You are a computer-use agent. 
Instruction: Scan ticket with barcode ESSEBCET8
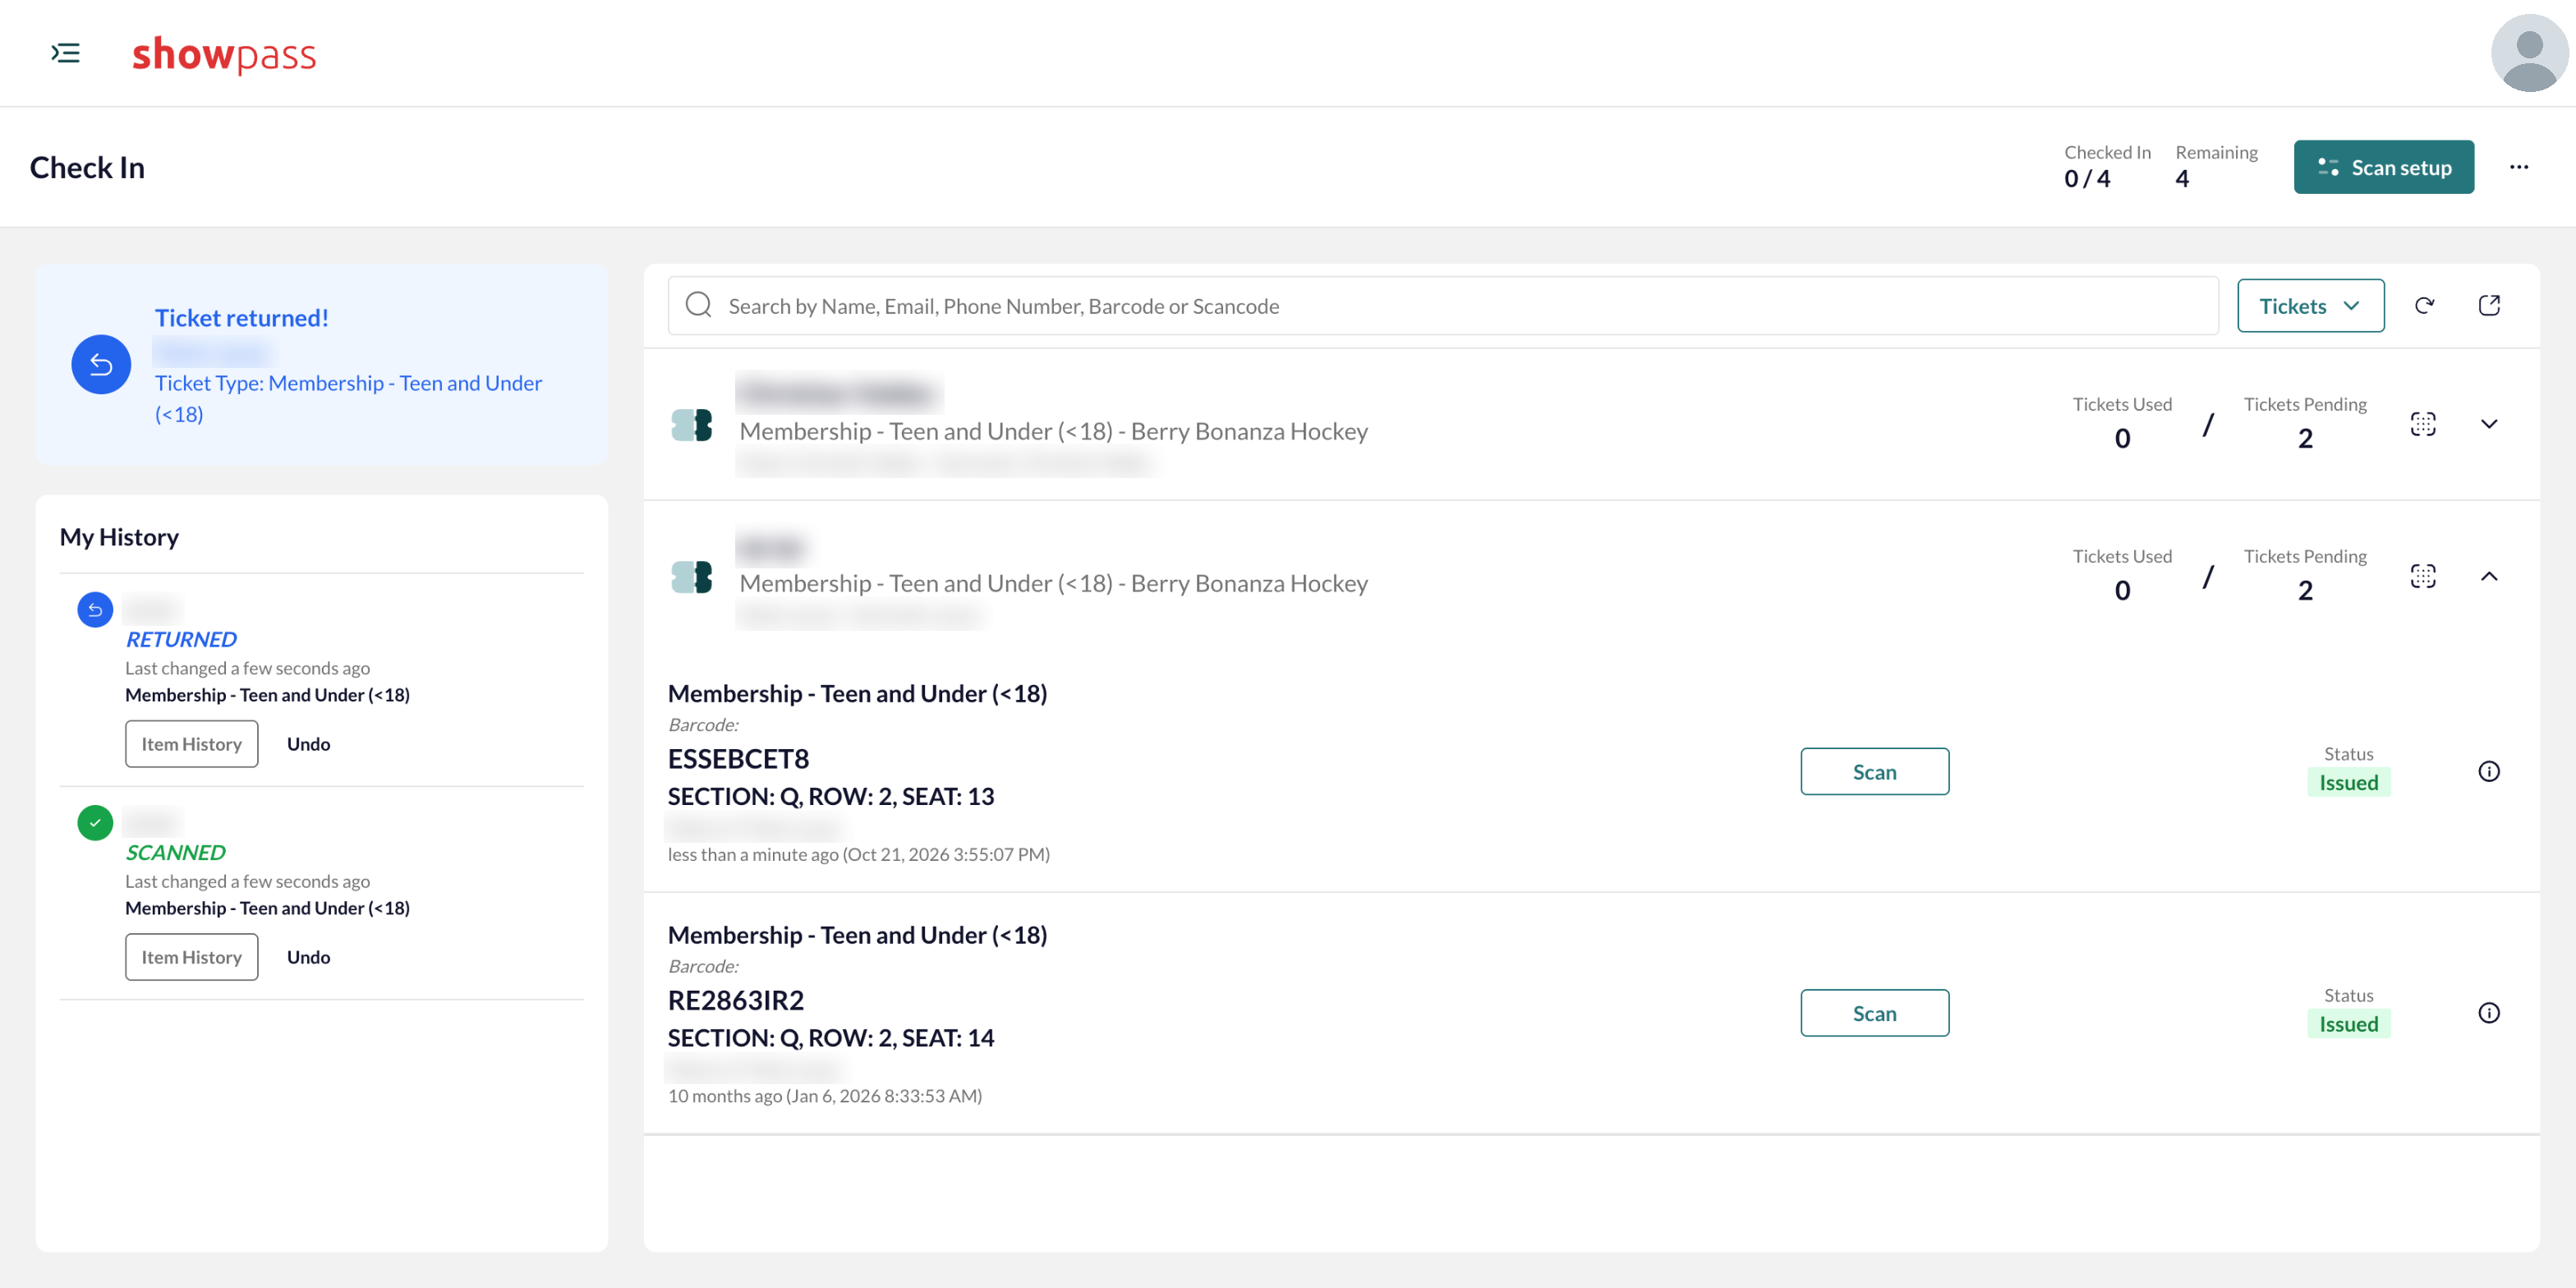[x=1874, y=772]
